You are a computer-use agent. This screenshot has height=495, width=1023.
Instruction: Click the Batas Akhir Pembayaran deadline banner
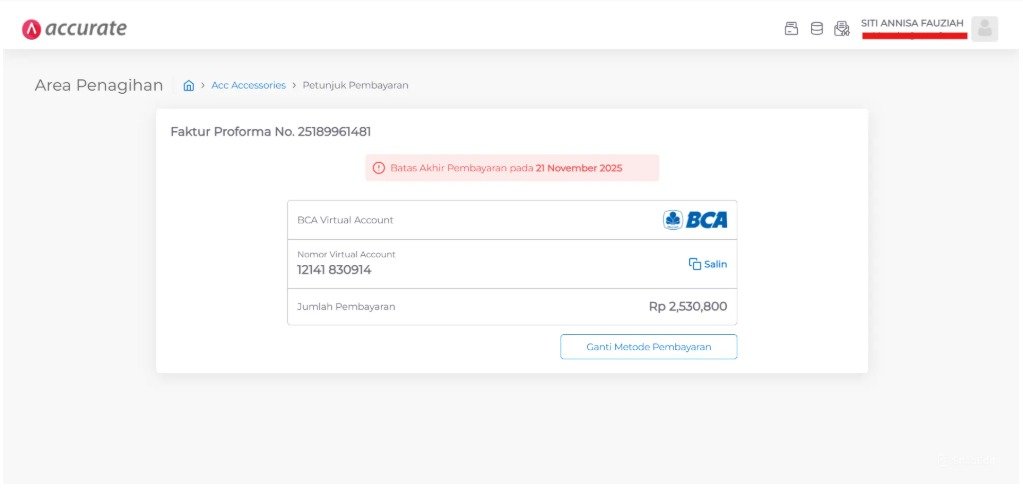pos(512,168)
